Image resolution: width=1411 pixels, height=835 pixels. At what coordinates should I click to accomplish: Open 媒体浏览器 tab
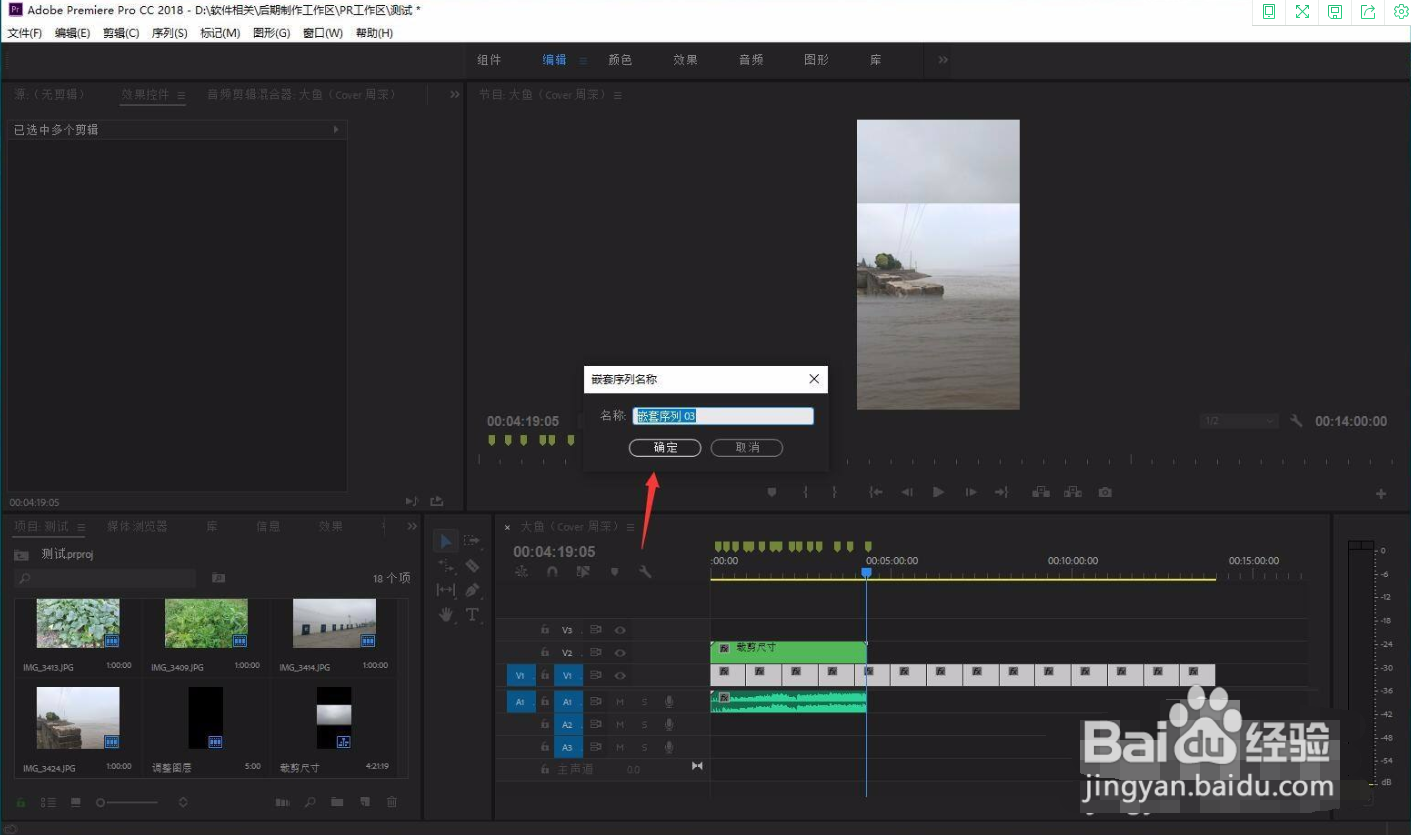pyautogui.click(x=137, y=526)
